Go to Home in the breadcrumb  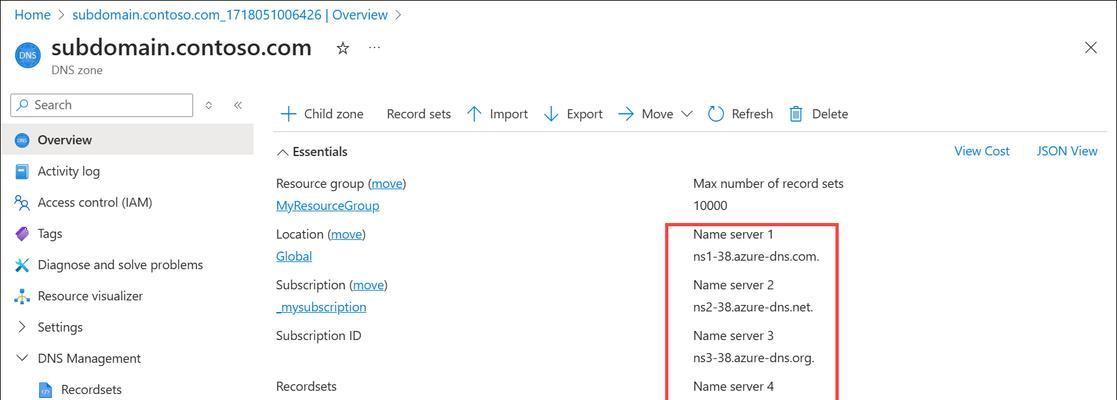click(33, 14)
